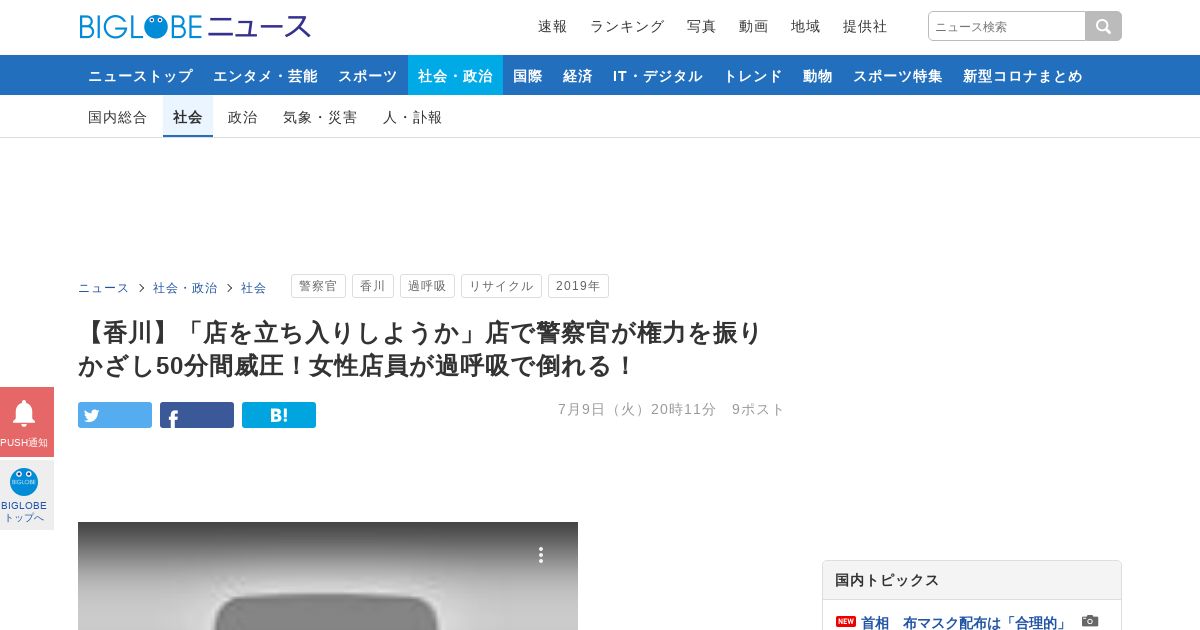Switch to 政治 sub-tab
1200x630 pixels.
click(x=243, y=117)
